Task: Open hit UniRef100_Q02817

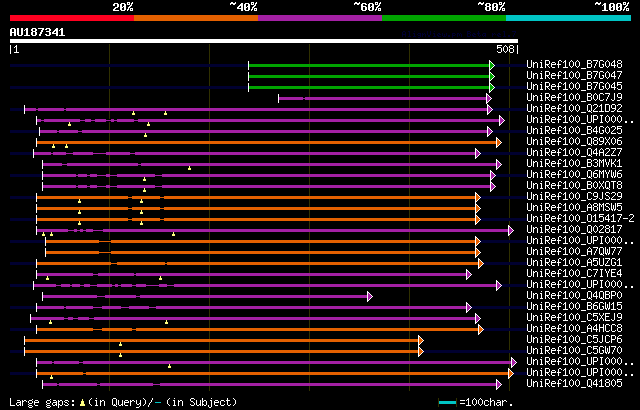Action: coord(574,230)
